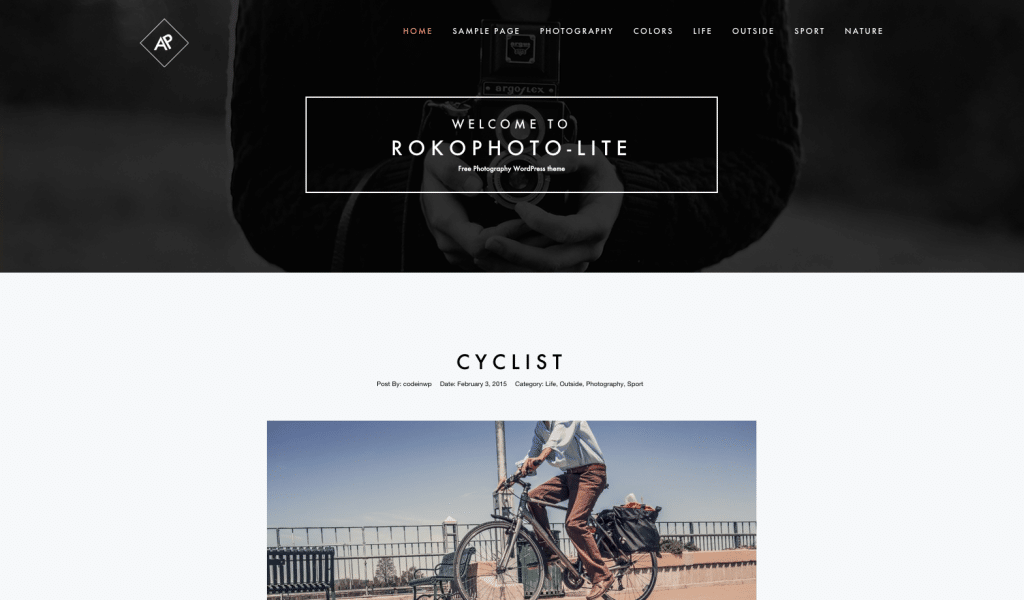Click the Rokophoto-Lite site title

510,148
